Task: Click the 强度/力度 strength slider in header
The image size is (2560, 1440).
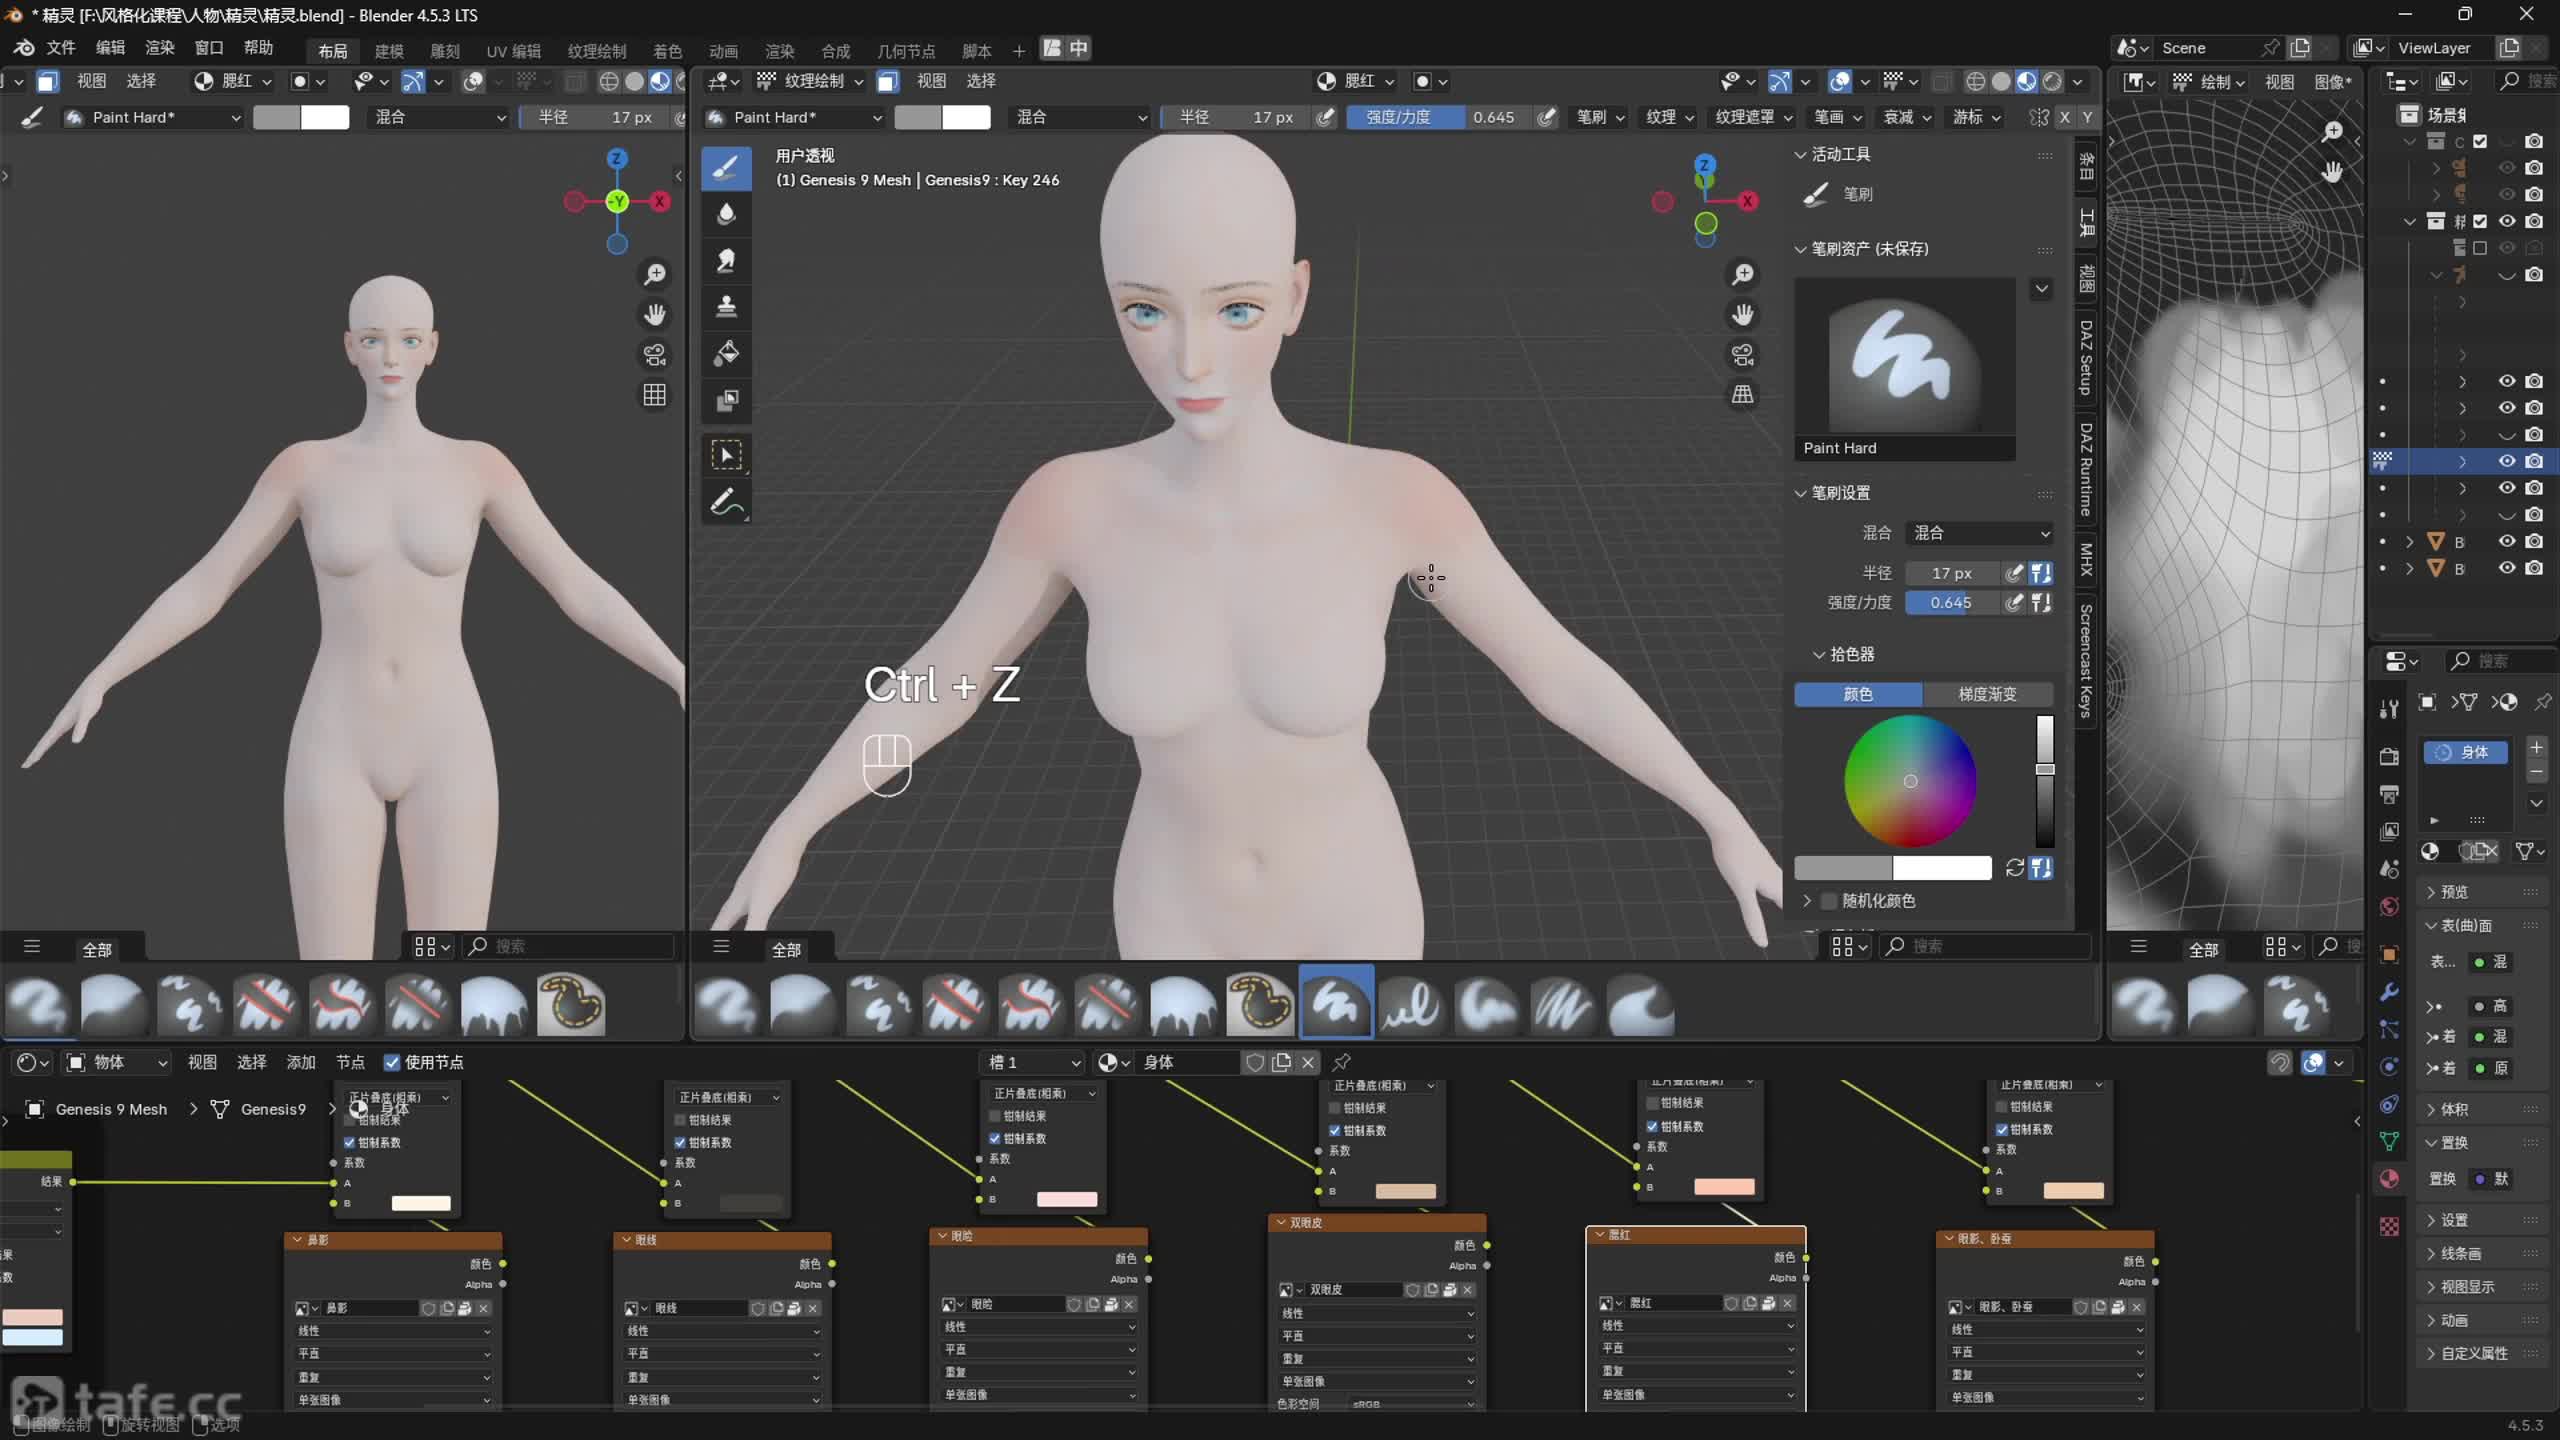Action: click(1437, 117)
